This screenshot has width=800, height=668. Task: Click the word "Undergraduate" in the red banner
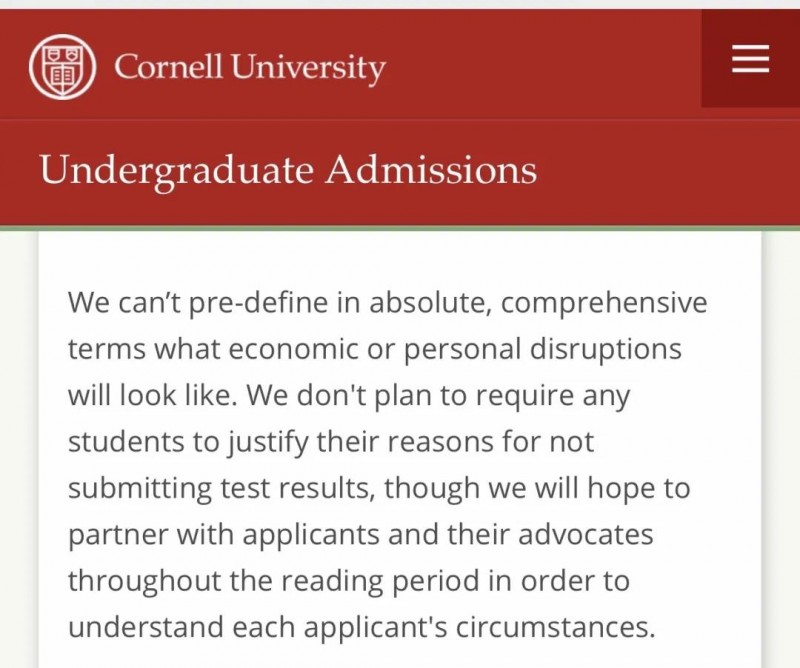coord(177,171)
